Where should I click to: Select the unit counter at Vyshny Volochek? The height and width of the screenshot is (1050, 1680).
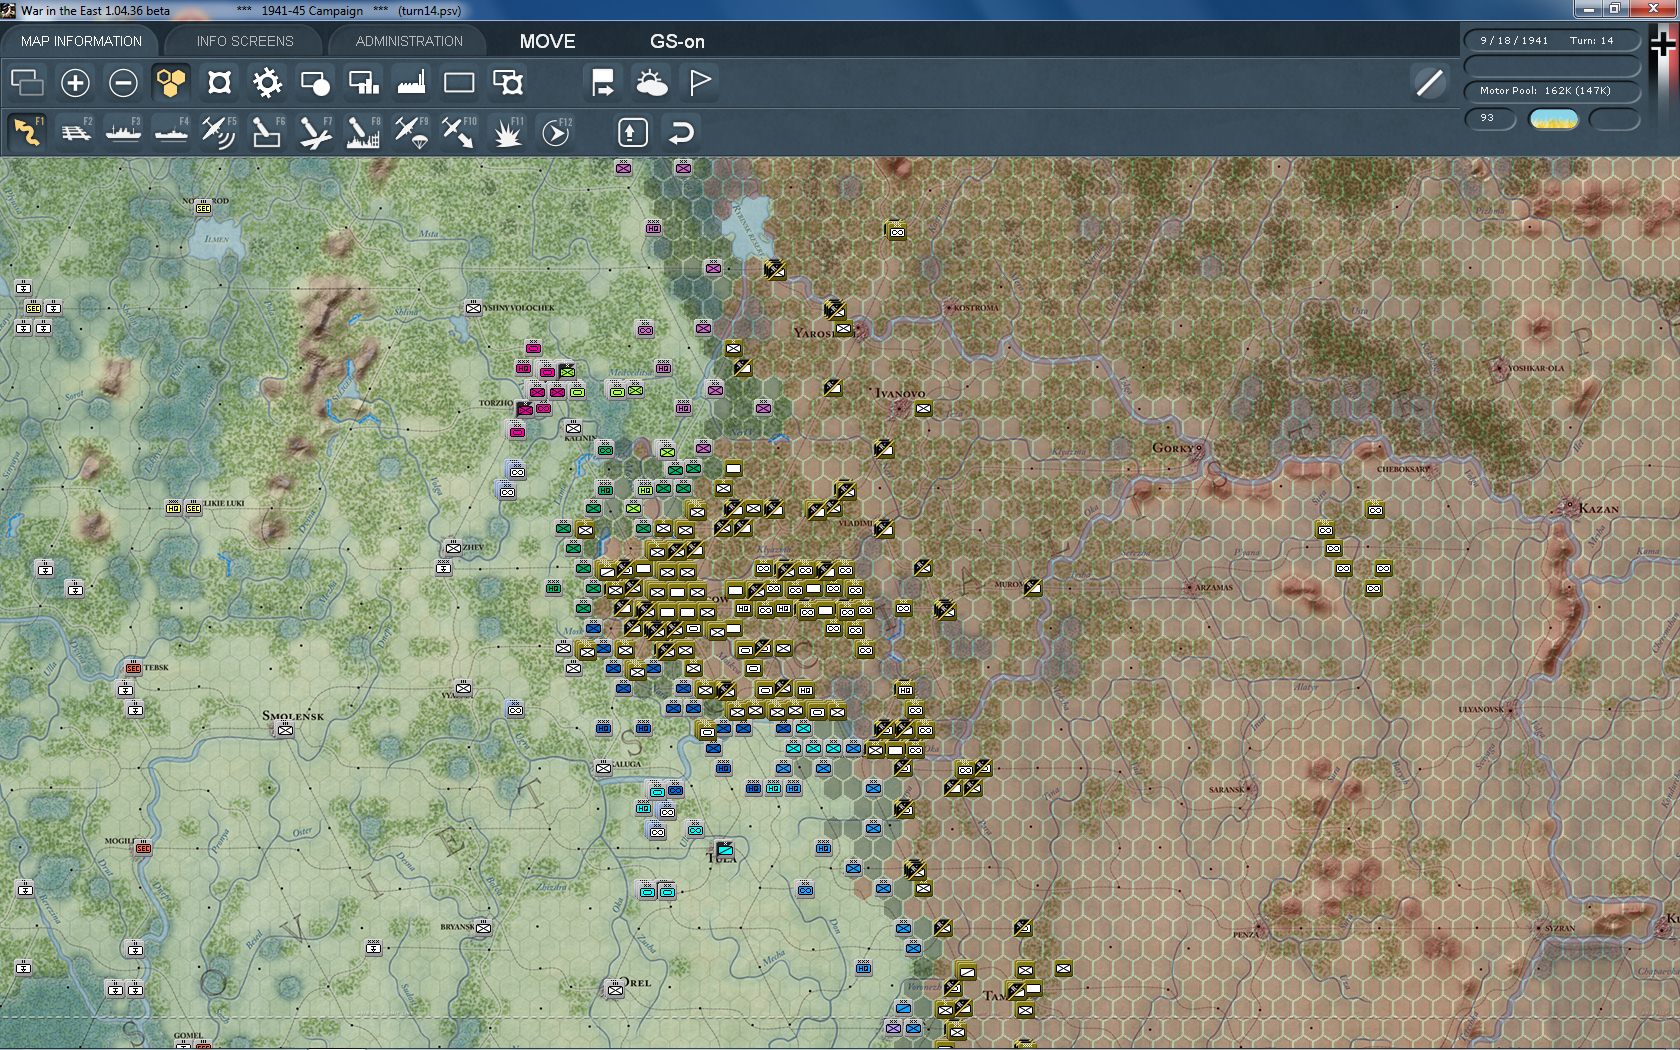[x=473, y=308]
